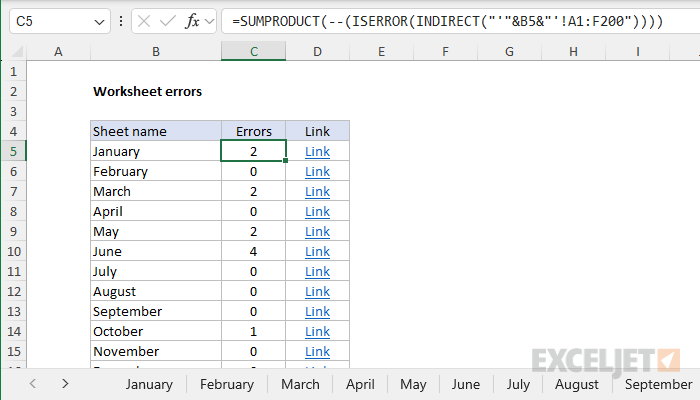The height and width of the screenshot is (400, 700).
Task: Select column A header
Action: click(58, 52)
